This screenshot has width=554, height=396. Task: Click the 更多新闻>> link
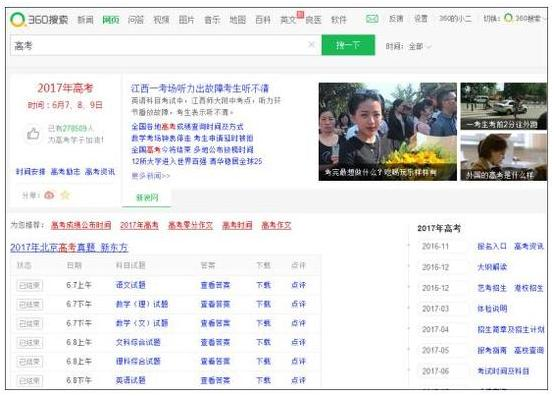coord(151,176)
